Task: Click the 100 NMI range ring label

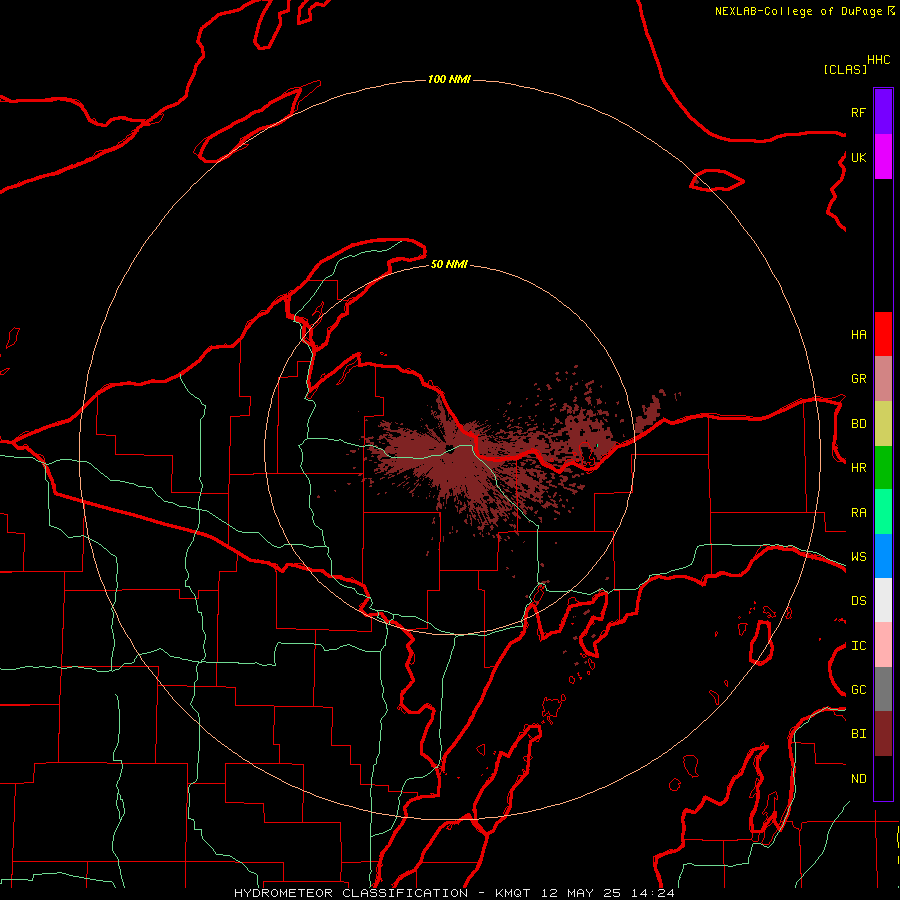Action: point(449,79)
